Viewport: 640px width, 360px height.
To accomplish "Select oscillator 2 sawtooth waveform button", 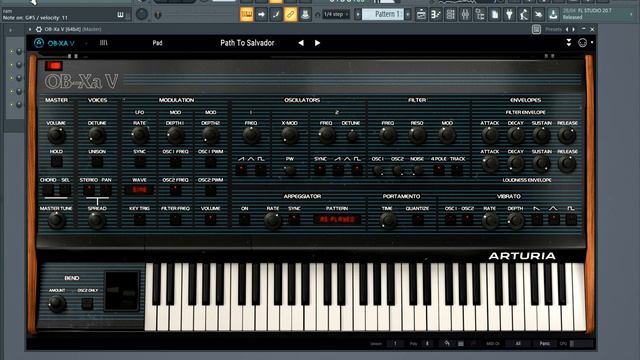I will coord(338,169).
